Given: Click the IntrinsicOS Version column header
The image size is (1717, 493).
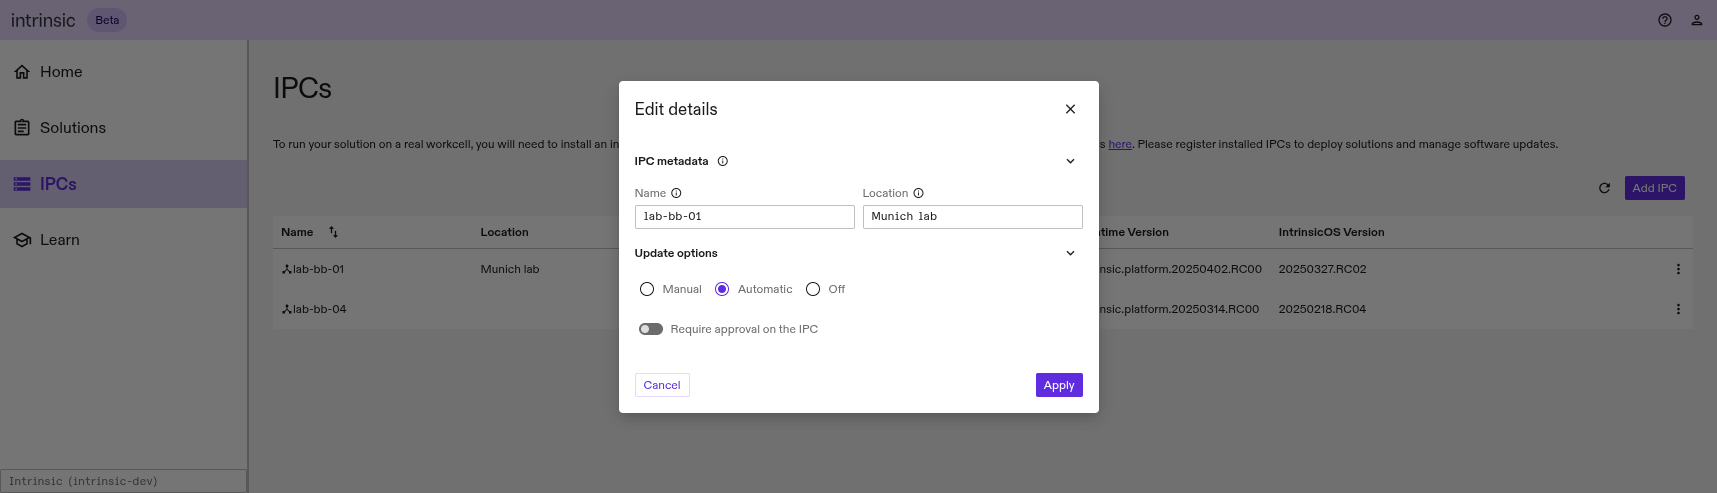Looking at the screenshot, I should [1331, 232].
